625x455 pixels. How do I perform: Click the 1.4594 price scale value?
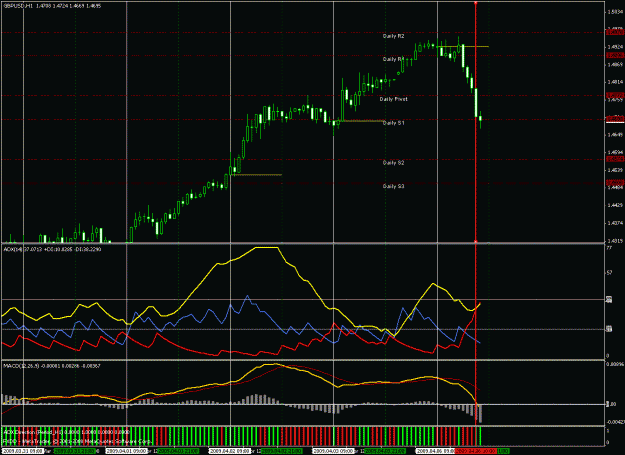[x=615, y=152]
